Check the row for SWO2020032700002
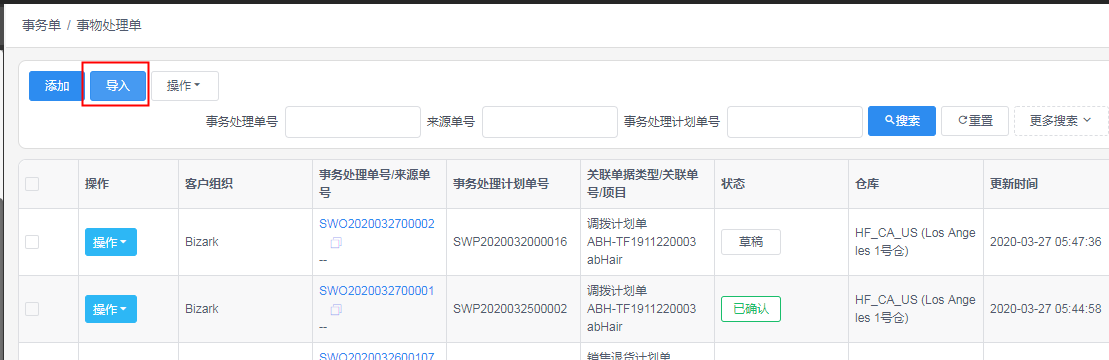 (32, 242)
